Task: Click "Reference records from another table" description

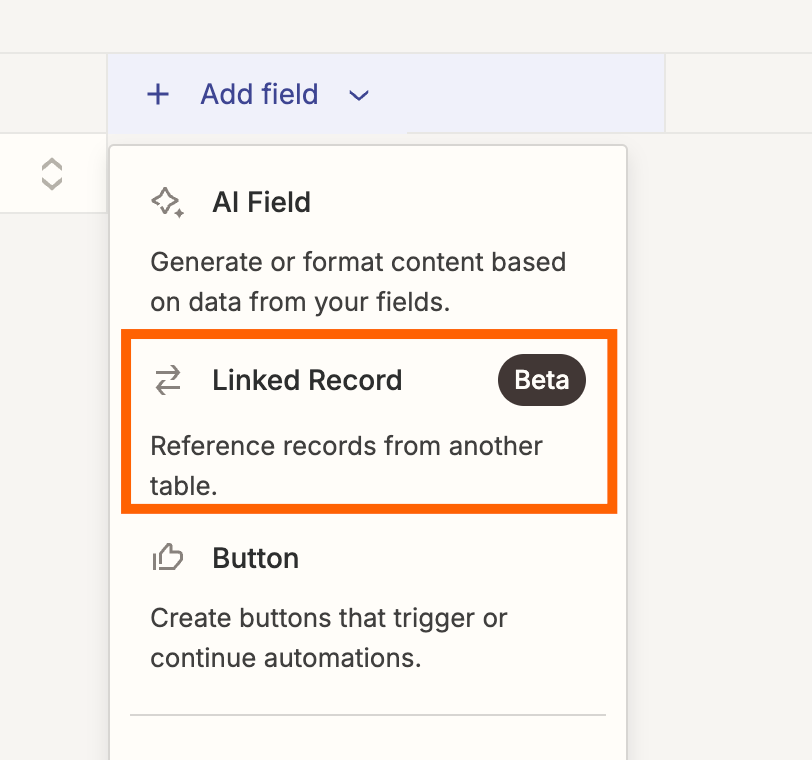Action: (346, 446)
